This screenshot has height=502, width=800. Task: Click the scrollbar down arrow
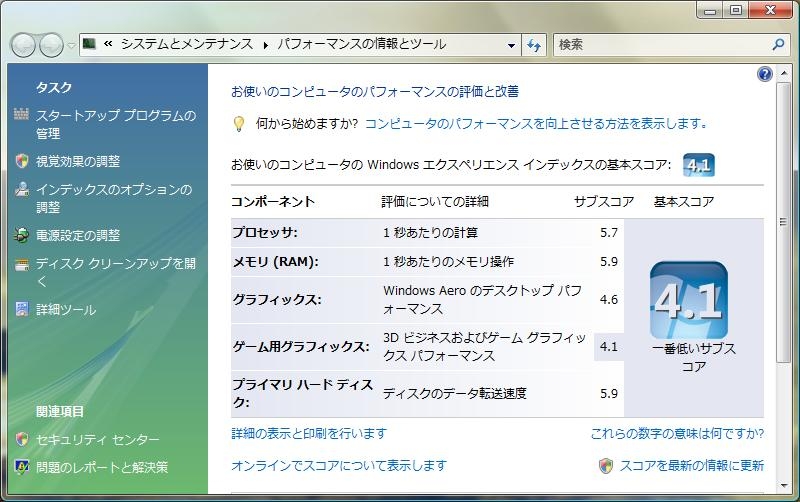tap(783, 486)
